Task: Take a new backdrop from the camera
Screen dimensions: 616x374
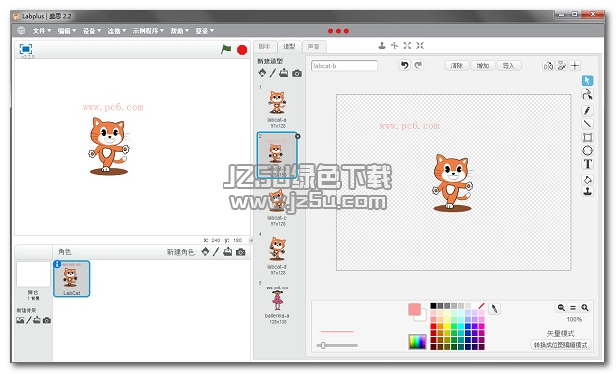Action: point(47,320)
